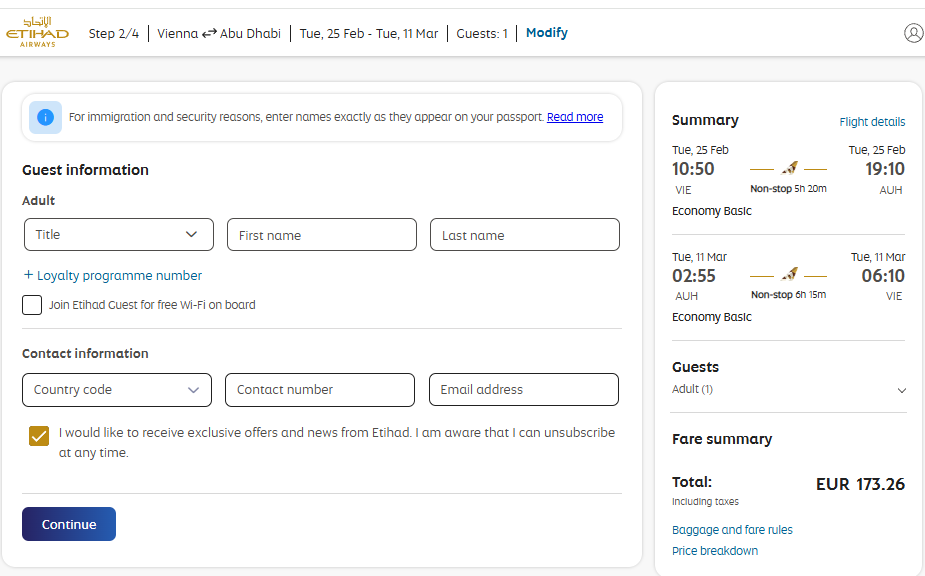Open the user profile icon
The image size is (925, 576).
click(x=913, y=33)
